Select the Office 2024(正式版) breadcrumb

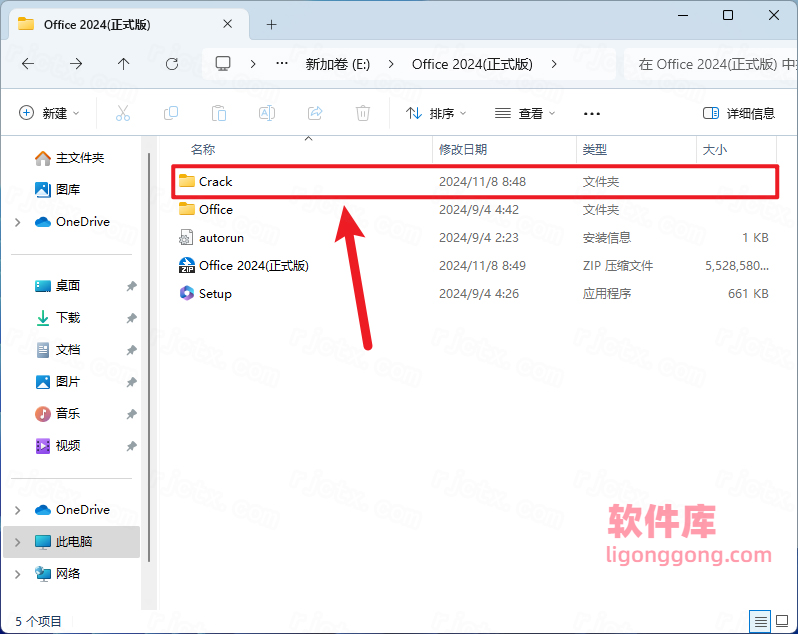(x=472, y=64)
